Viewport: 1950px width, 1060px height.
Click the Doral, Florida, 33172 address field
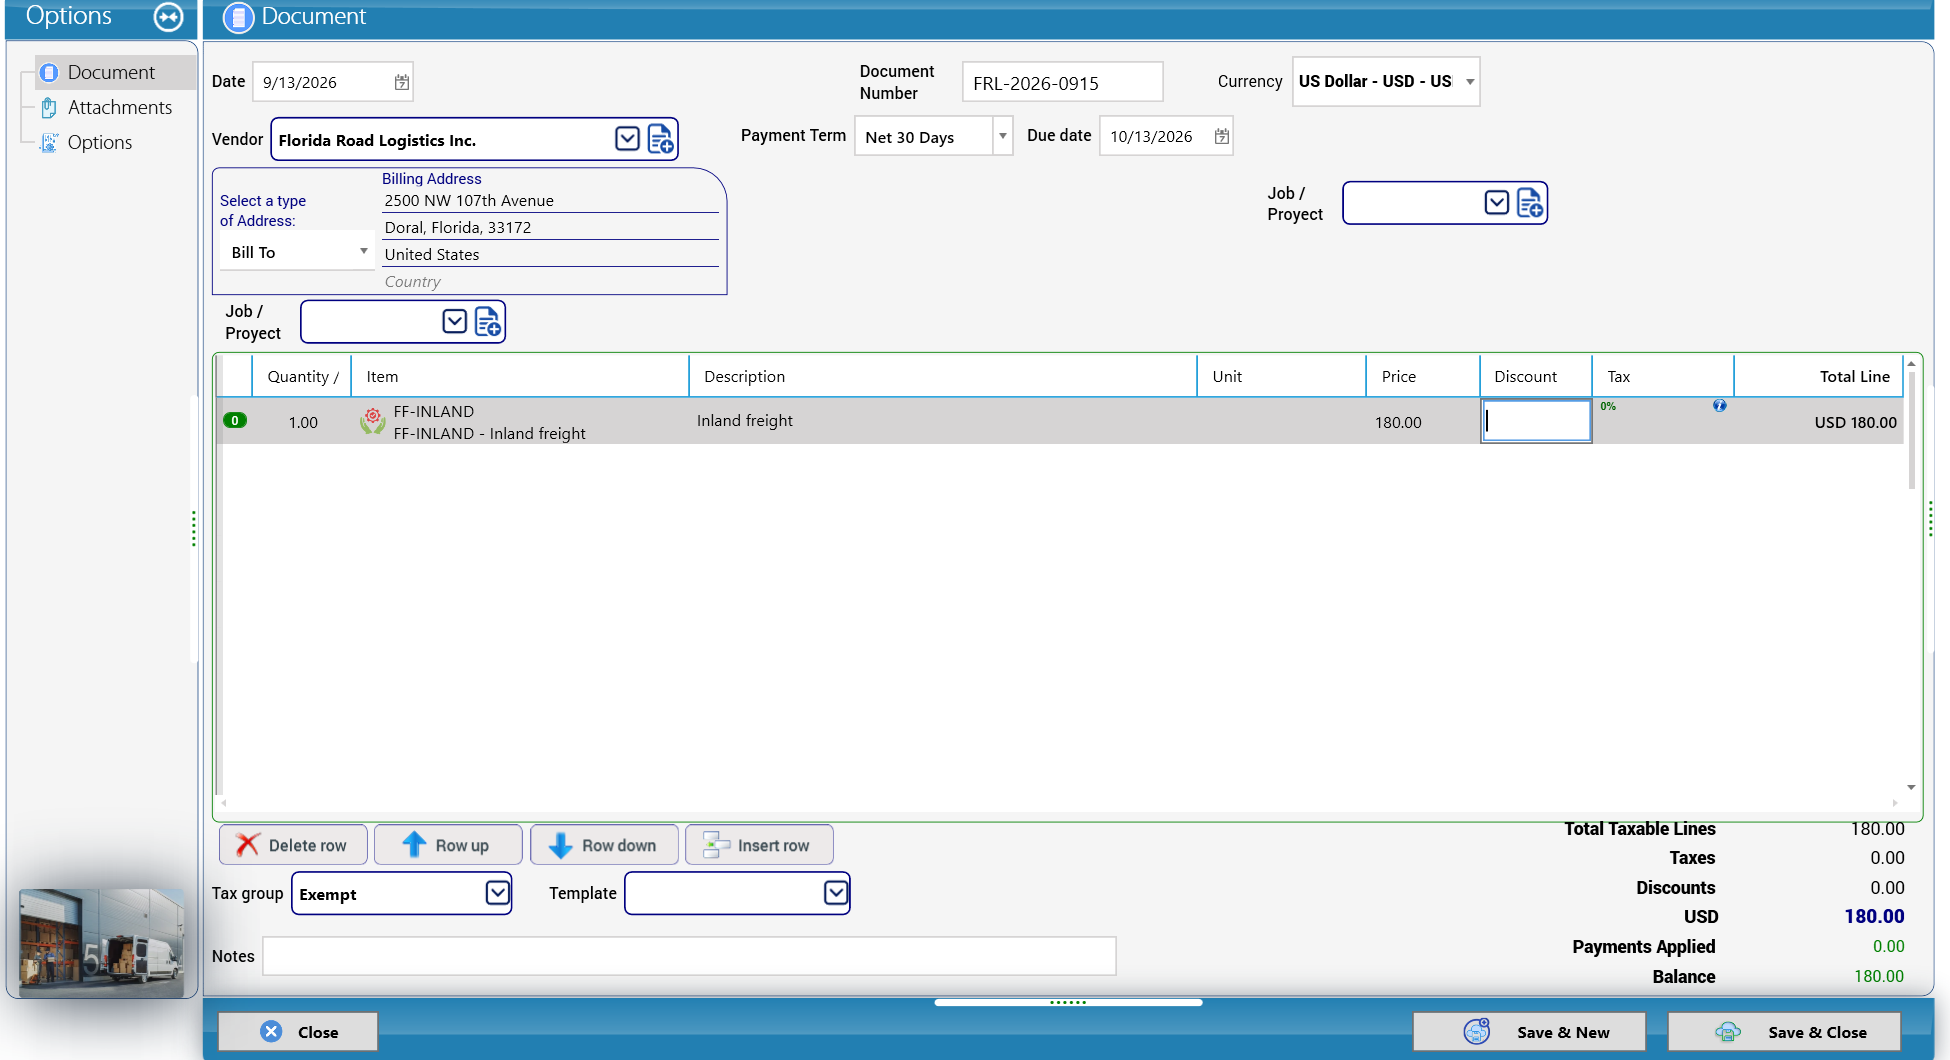(x=550, y=227)
